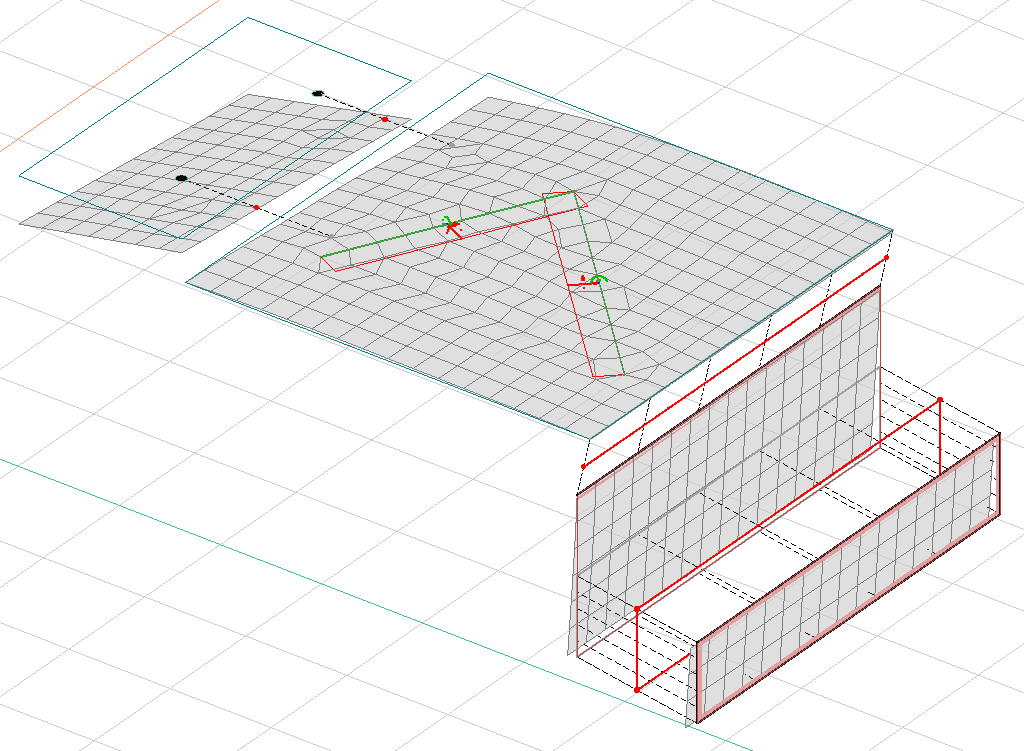The image size is (1024, 751).
Task: Click the green rotation hinge symbol
Action: (x=599, y=279)
